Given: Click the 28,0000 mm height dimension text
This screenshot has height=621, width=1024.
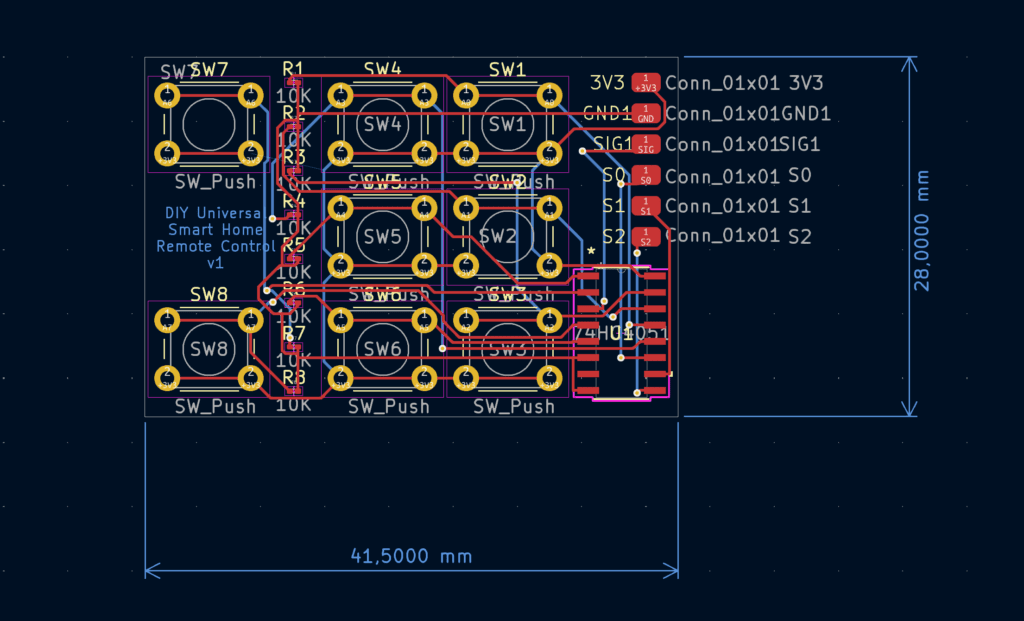Looking at the screenshot, I should coord(921,237).
